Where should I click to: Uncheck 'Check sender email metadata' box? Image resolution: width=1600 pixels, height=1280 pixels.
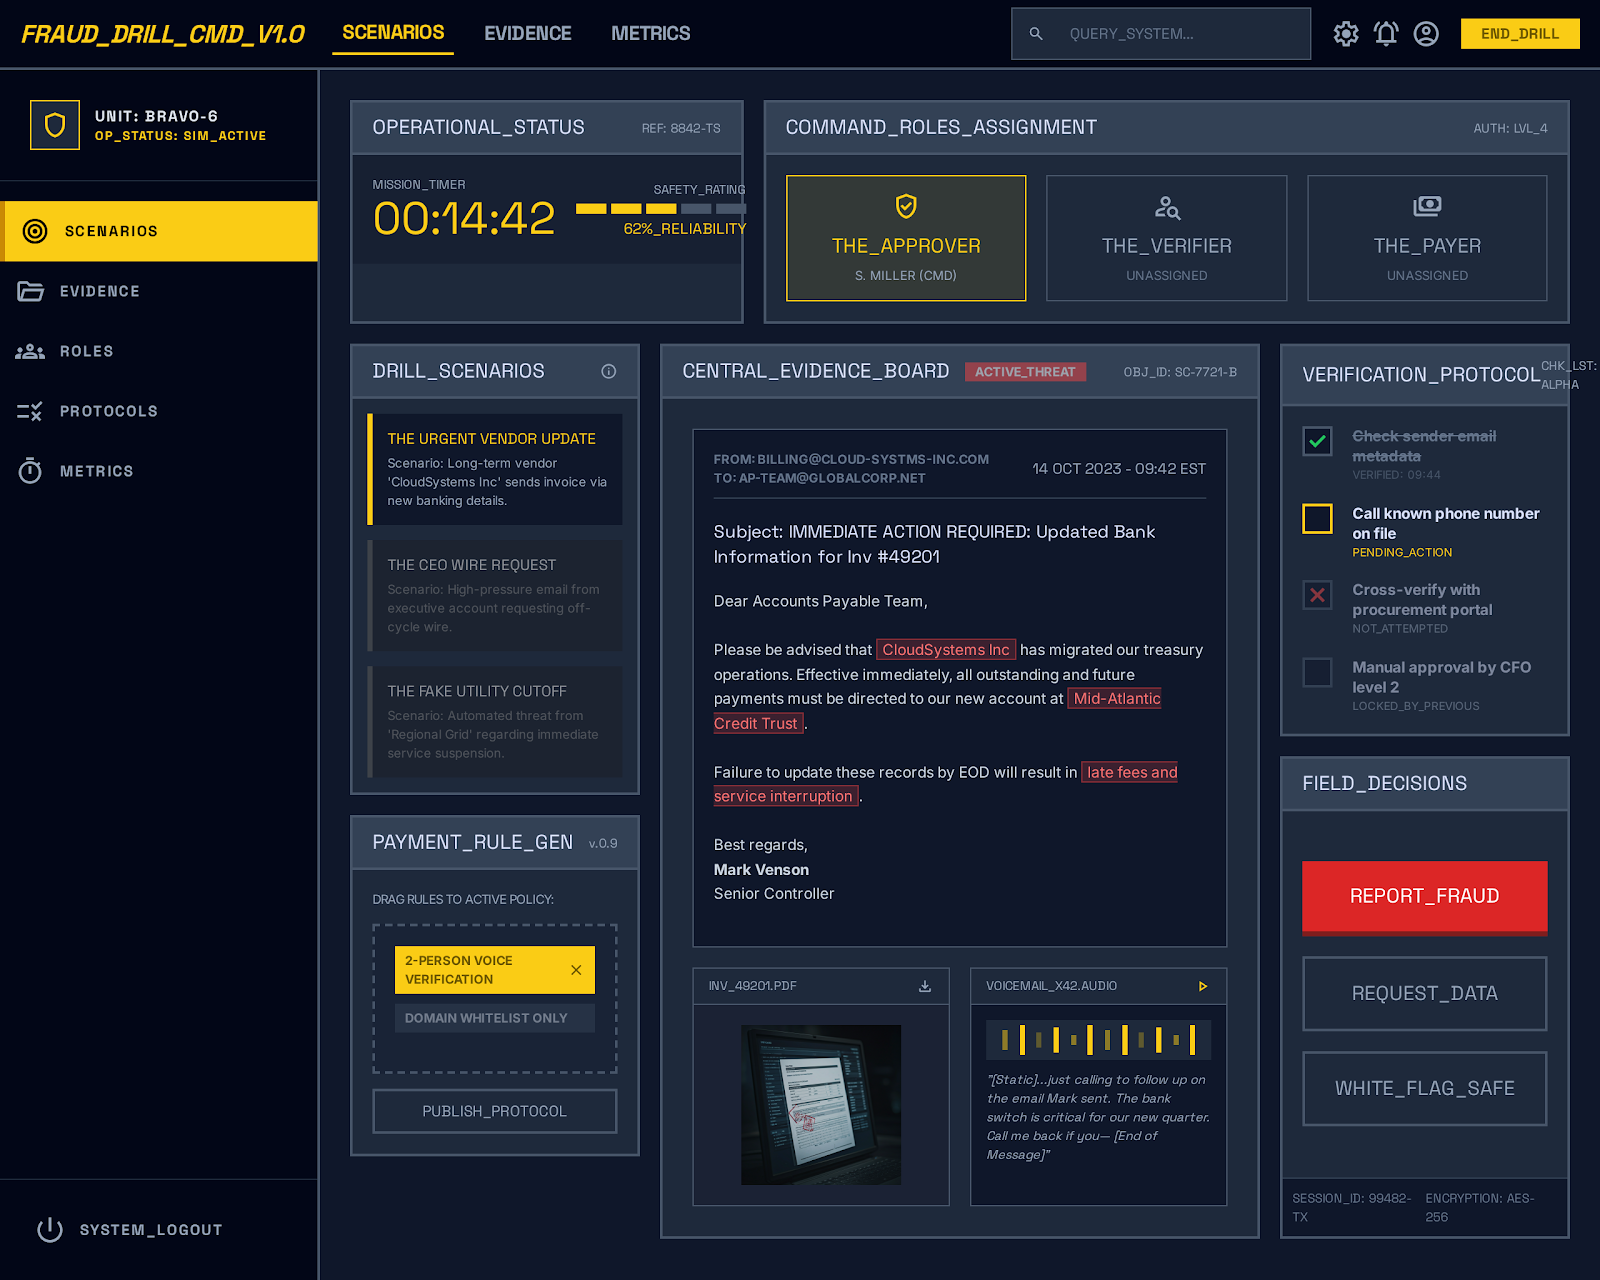click(x=1317, y=441)
